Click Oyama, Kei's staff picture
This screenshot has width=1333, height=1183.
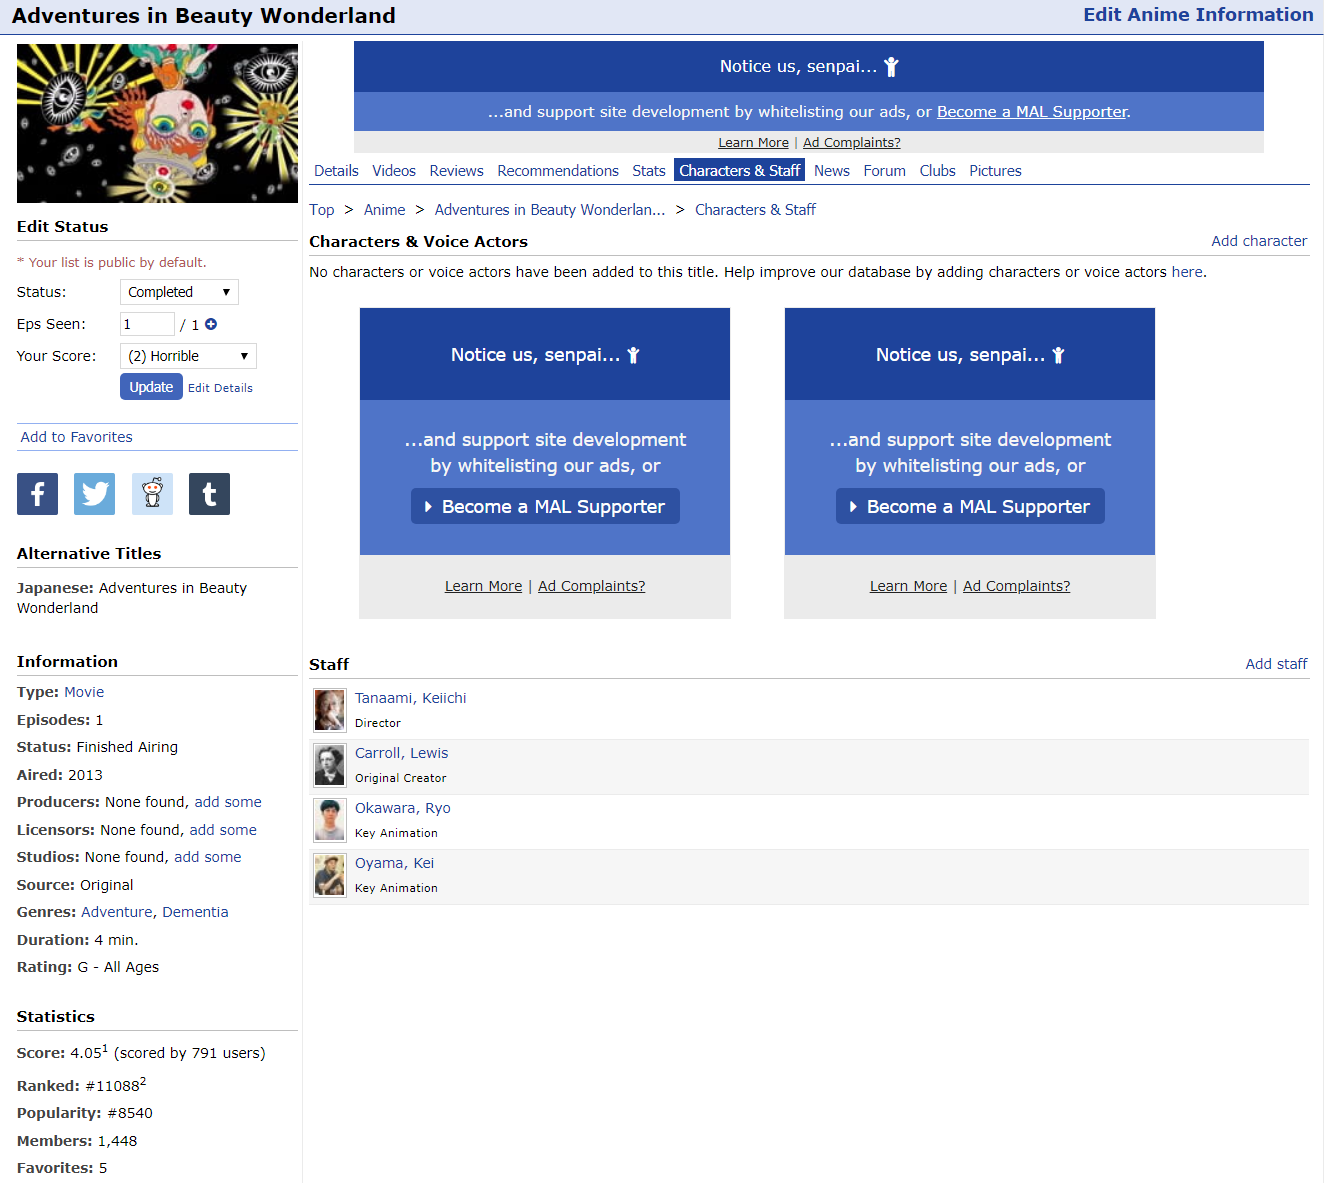pyautogui.click(x=329, y=875)
